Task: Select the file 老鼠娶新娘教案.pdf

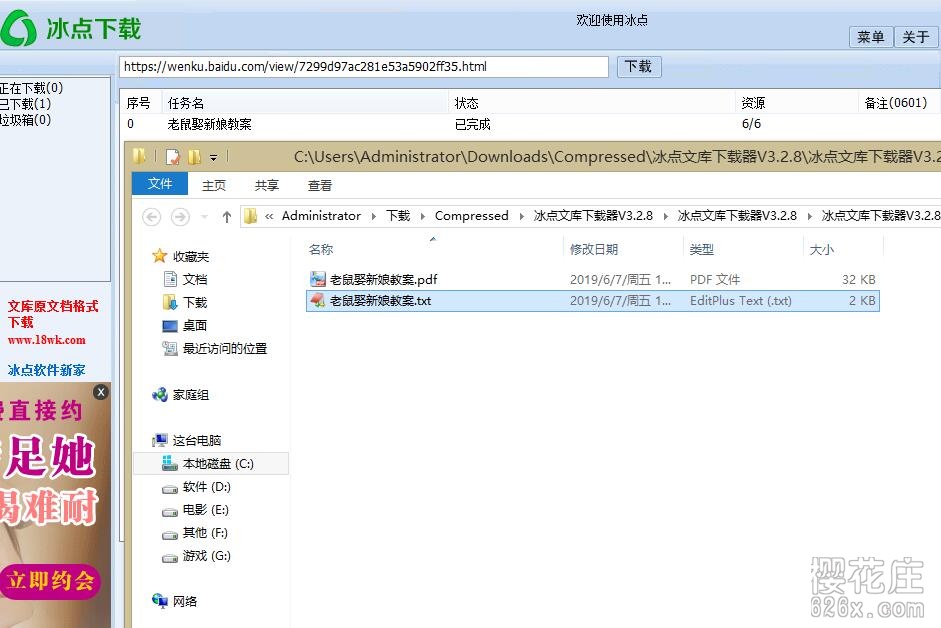Action: coord(592,279)
